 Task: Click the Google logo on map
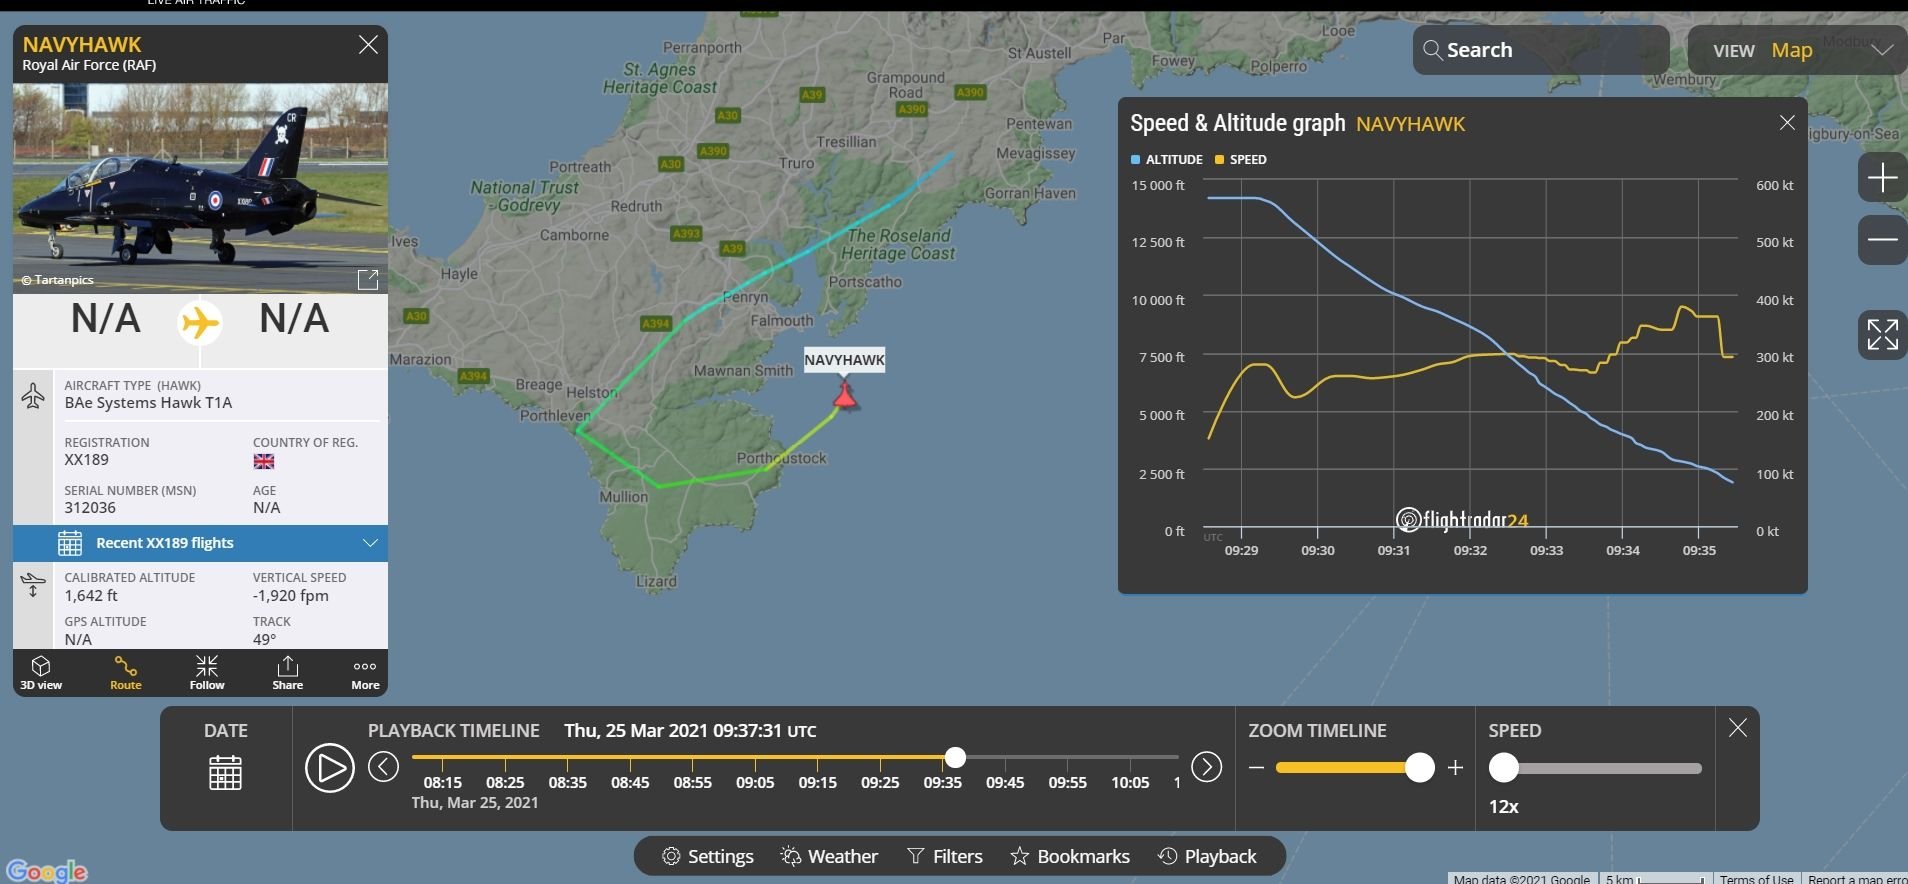point(47,871)
